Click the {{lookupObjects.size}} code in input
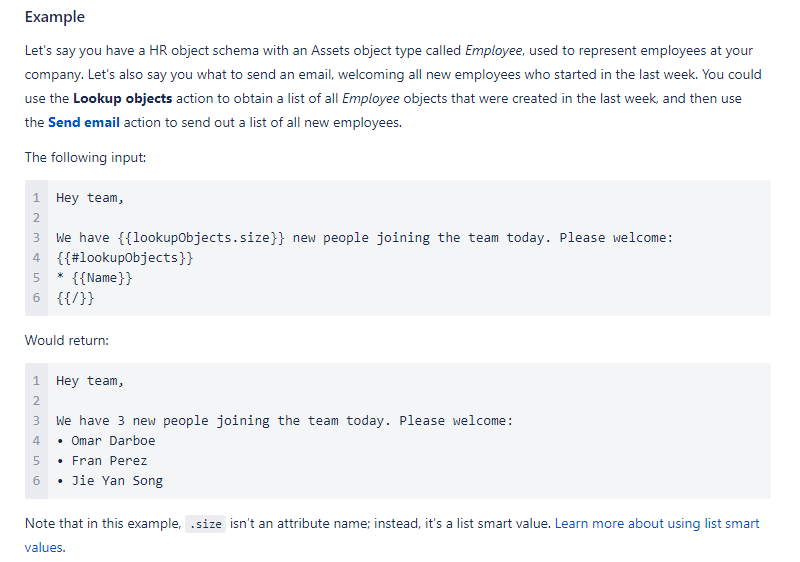Viewport: 800px width, 562px height. (201, 238)
